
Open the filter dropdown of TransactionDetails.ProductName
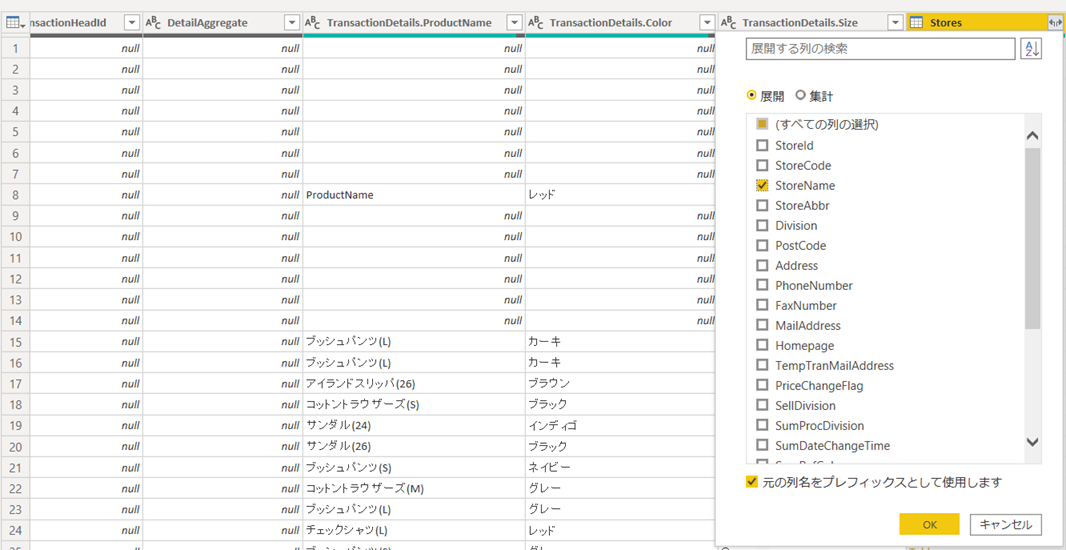coord(515,23)
